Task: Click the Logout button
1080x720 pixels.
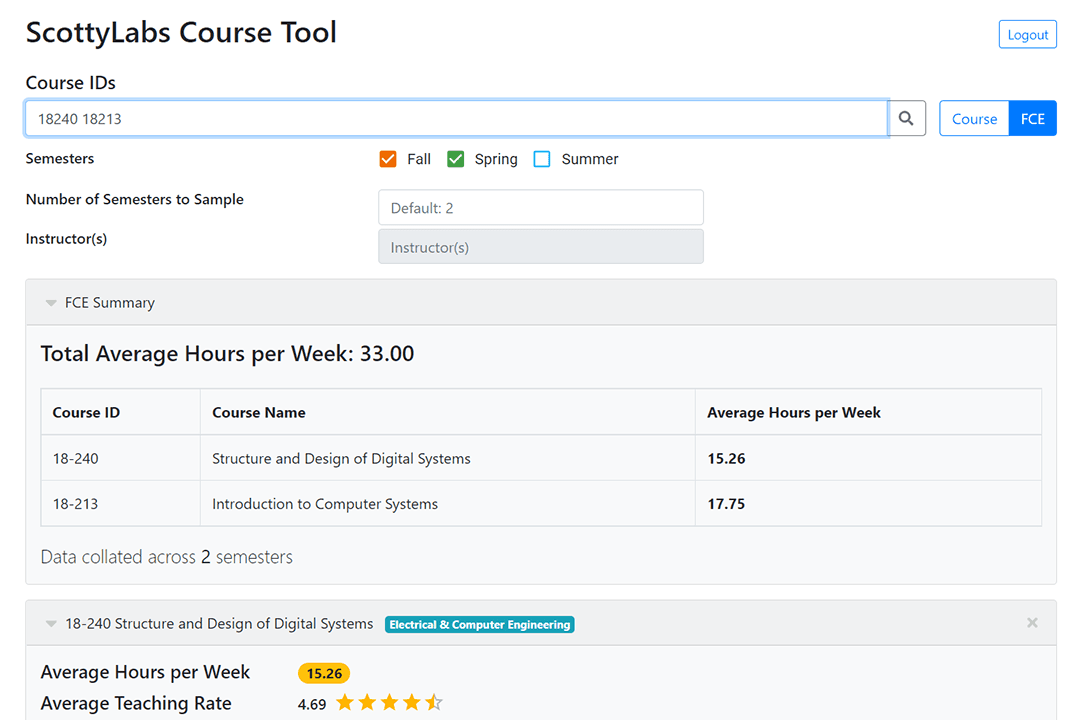Action: coord(1027,34)
